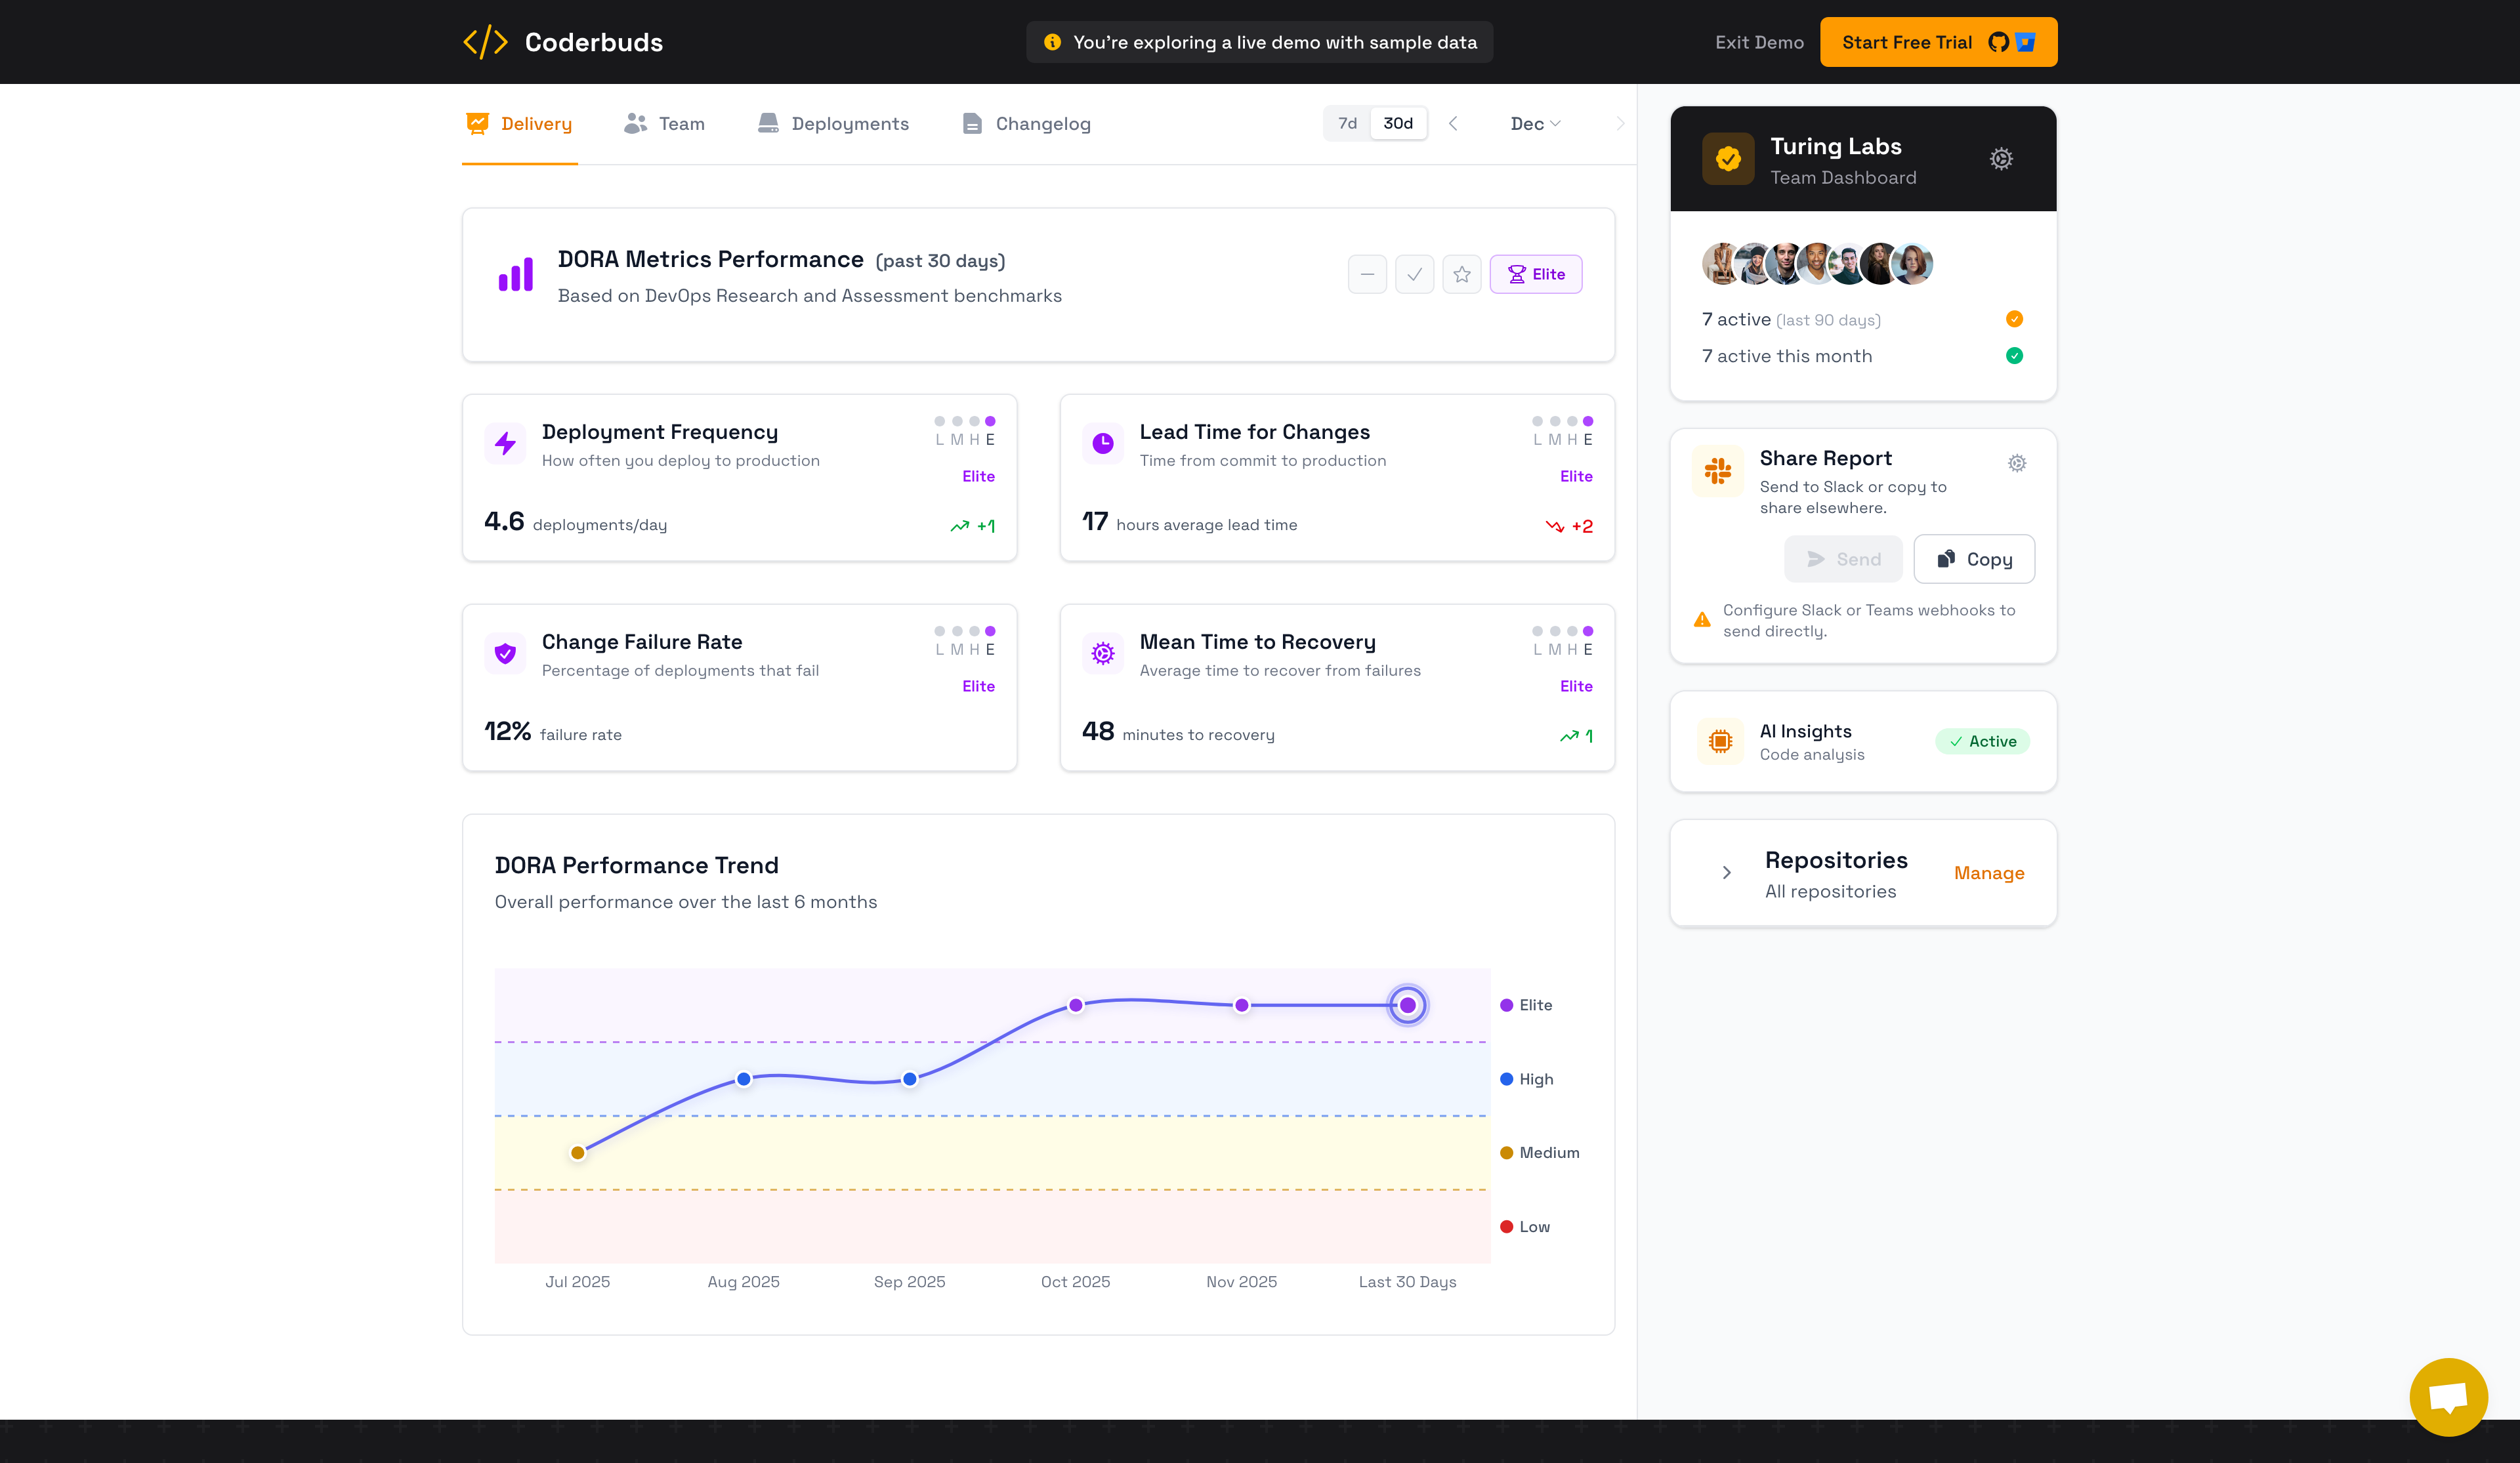Screen dimensions: 2520x1463
Task: Expand the Repositories section chevron
Action: (x=1726, y=873)
